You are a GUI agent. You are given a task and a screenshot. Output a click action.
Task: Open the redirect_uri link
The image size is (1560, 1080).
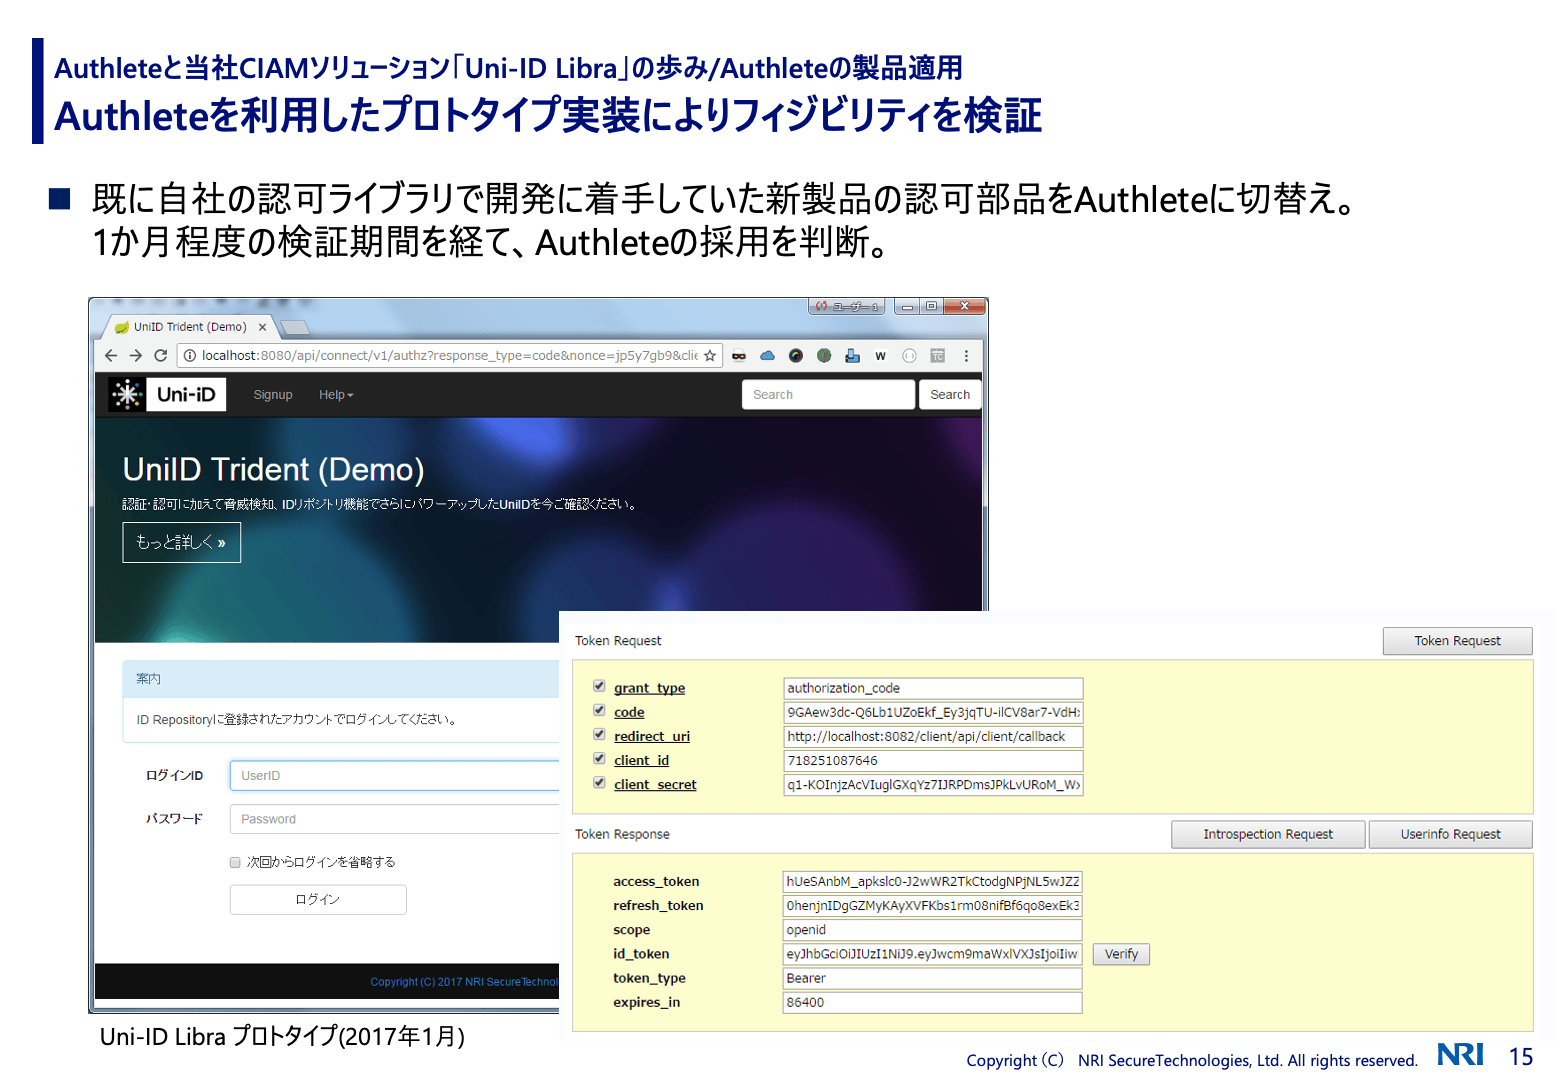pos(652,736)
